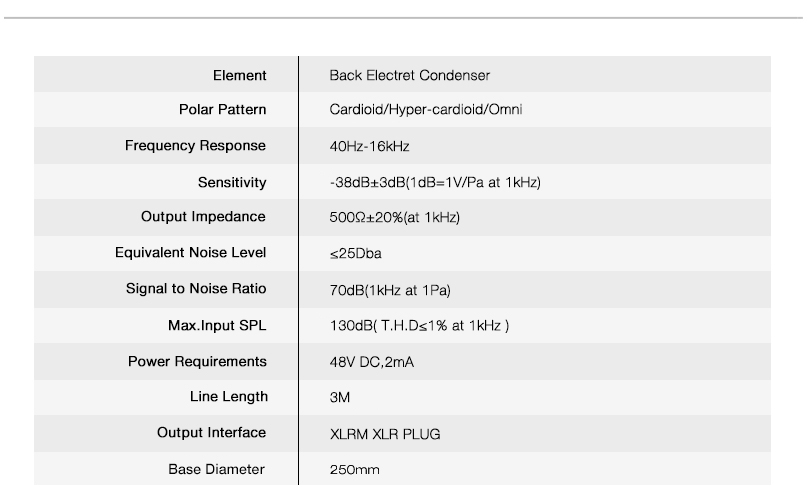Click the "Element" row label

coord(239,75)
